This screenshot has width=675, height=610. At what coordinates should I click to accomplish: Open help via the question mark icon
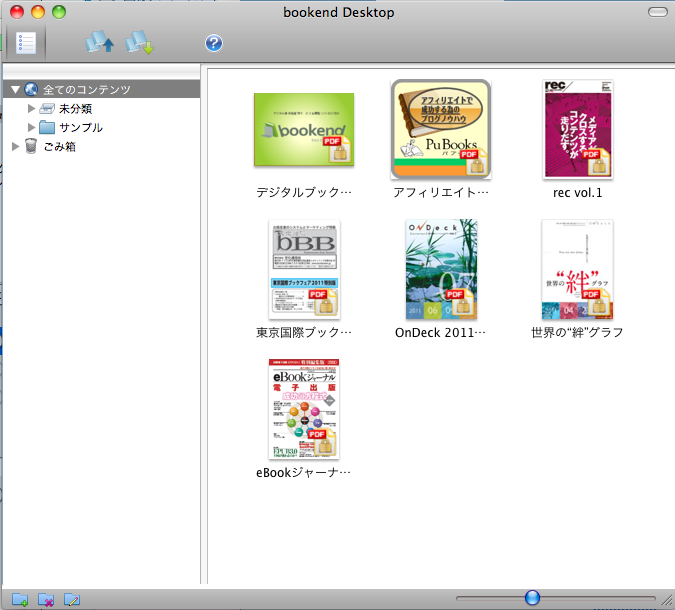(x=214, y=43)
